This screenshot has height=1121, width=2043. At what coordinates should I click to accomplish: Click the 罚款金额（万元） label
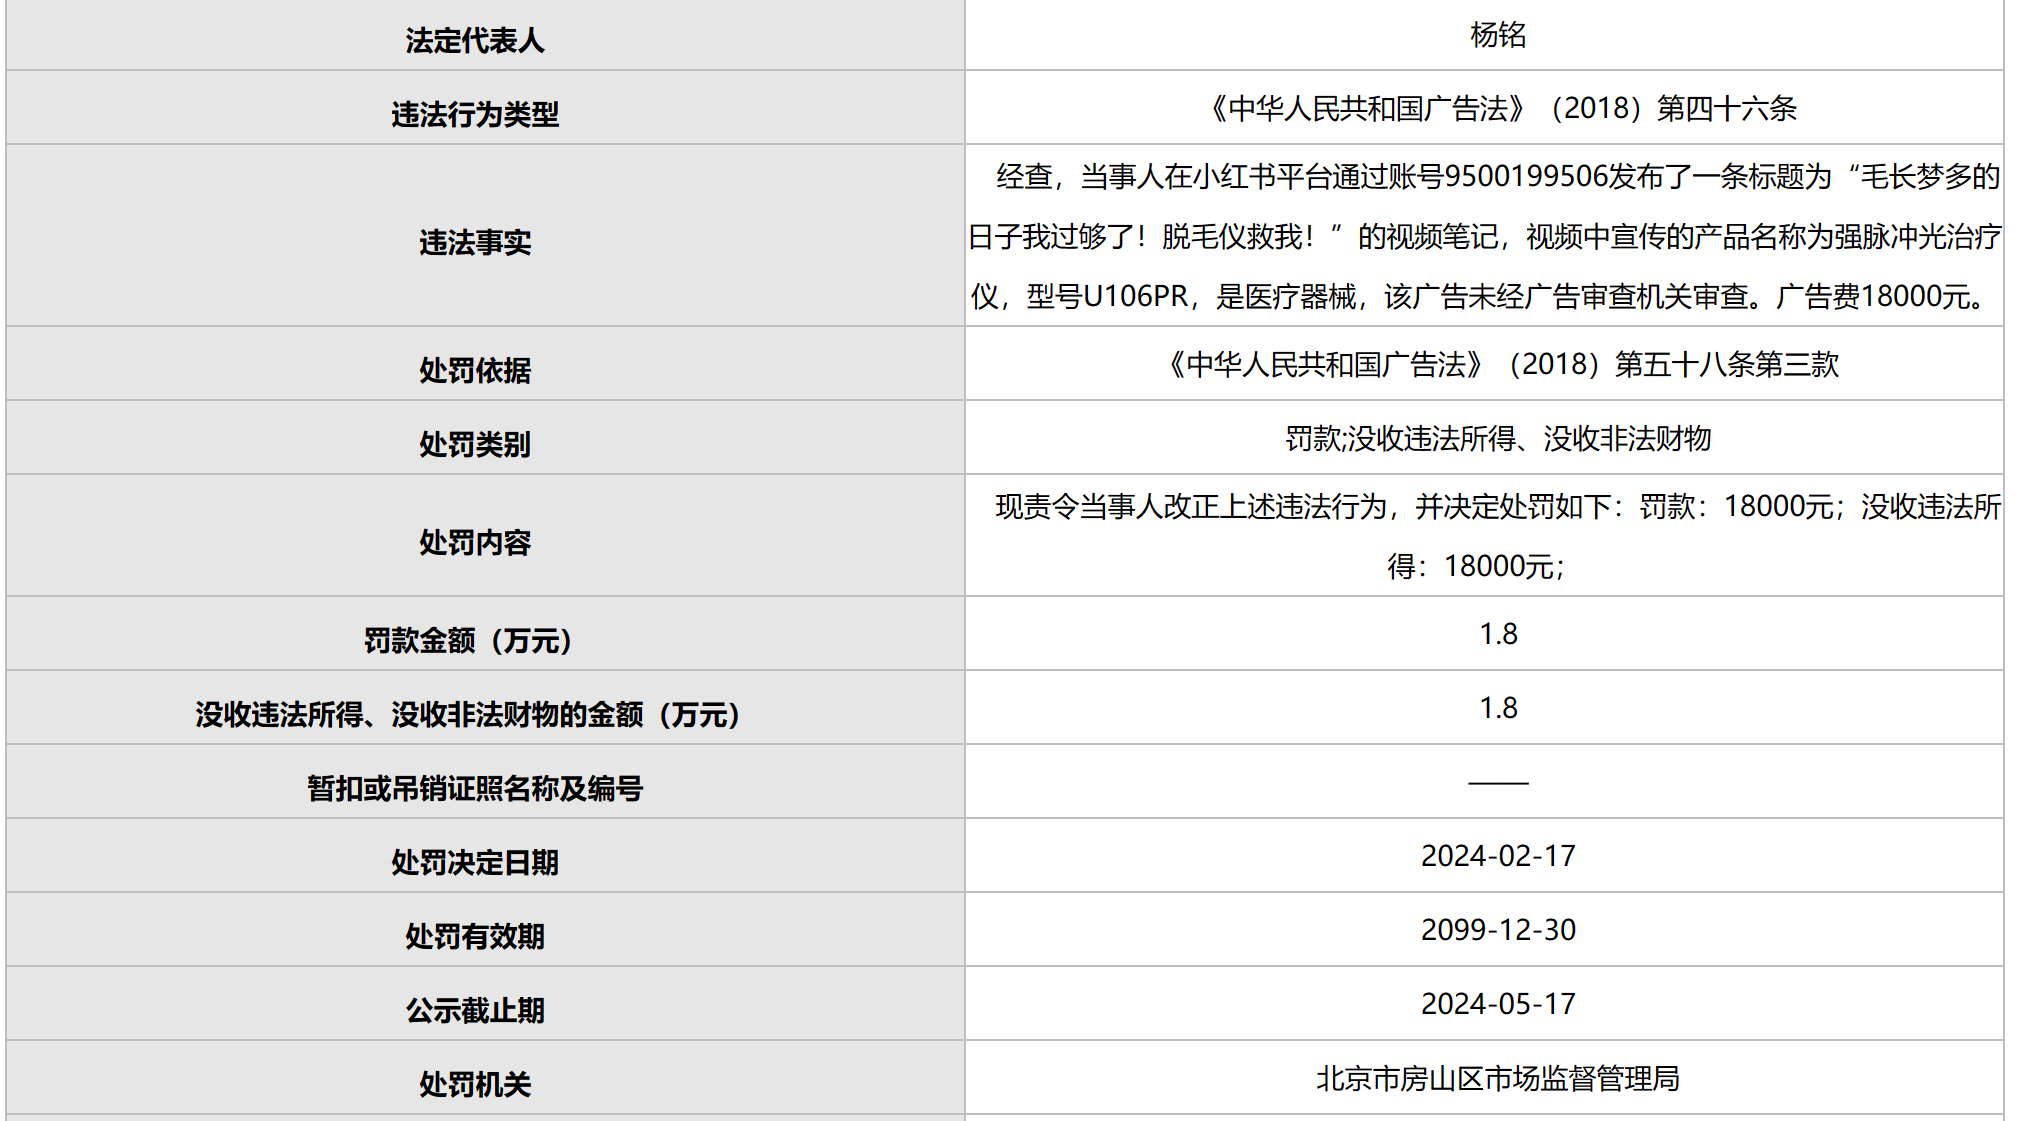coord(467,641)
